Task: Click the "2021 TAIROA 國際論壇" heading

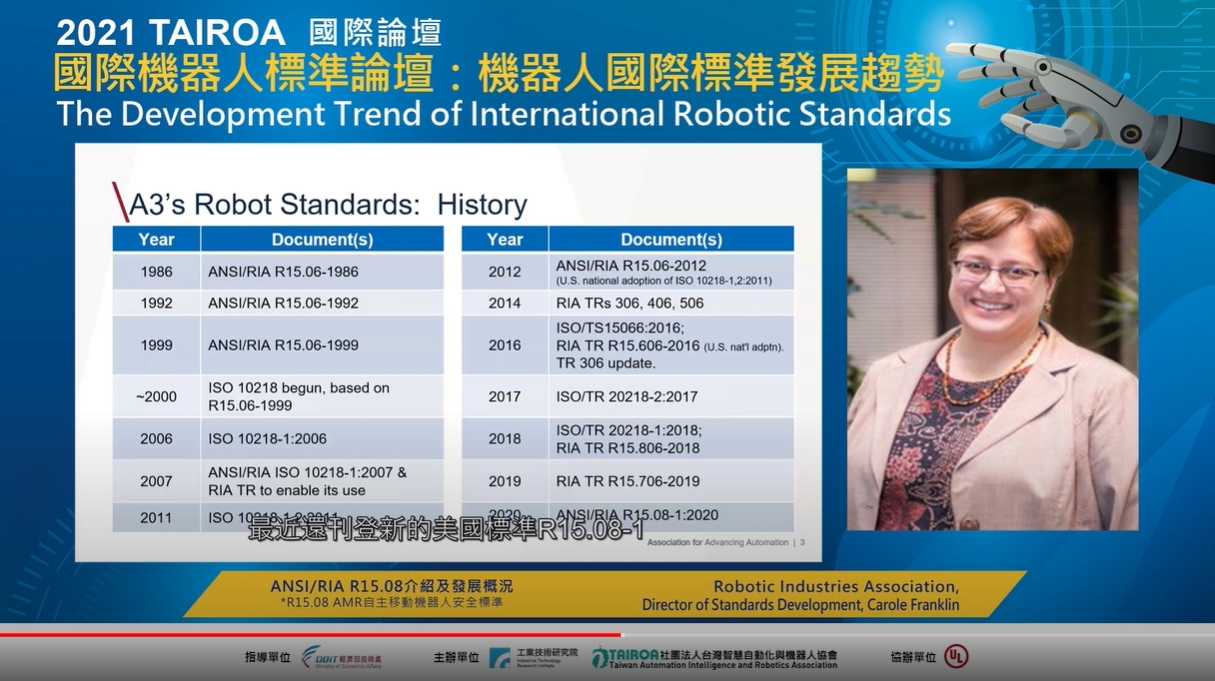Action: (249, 32)
